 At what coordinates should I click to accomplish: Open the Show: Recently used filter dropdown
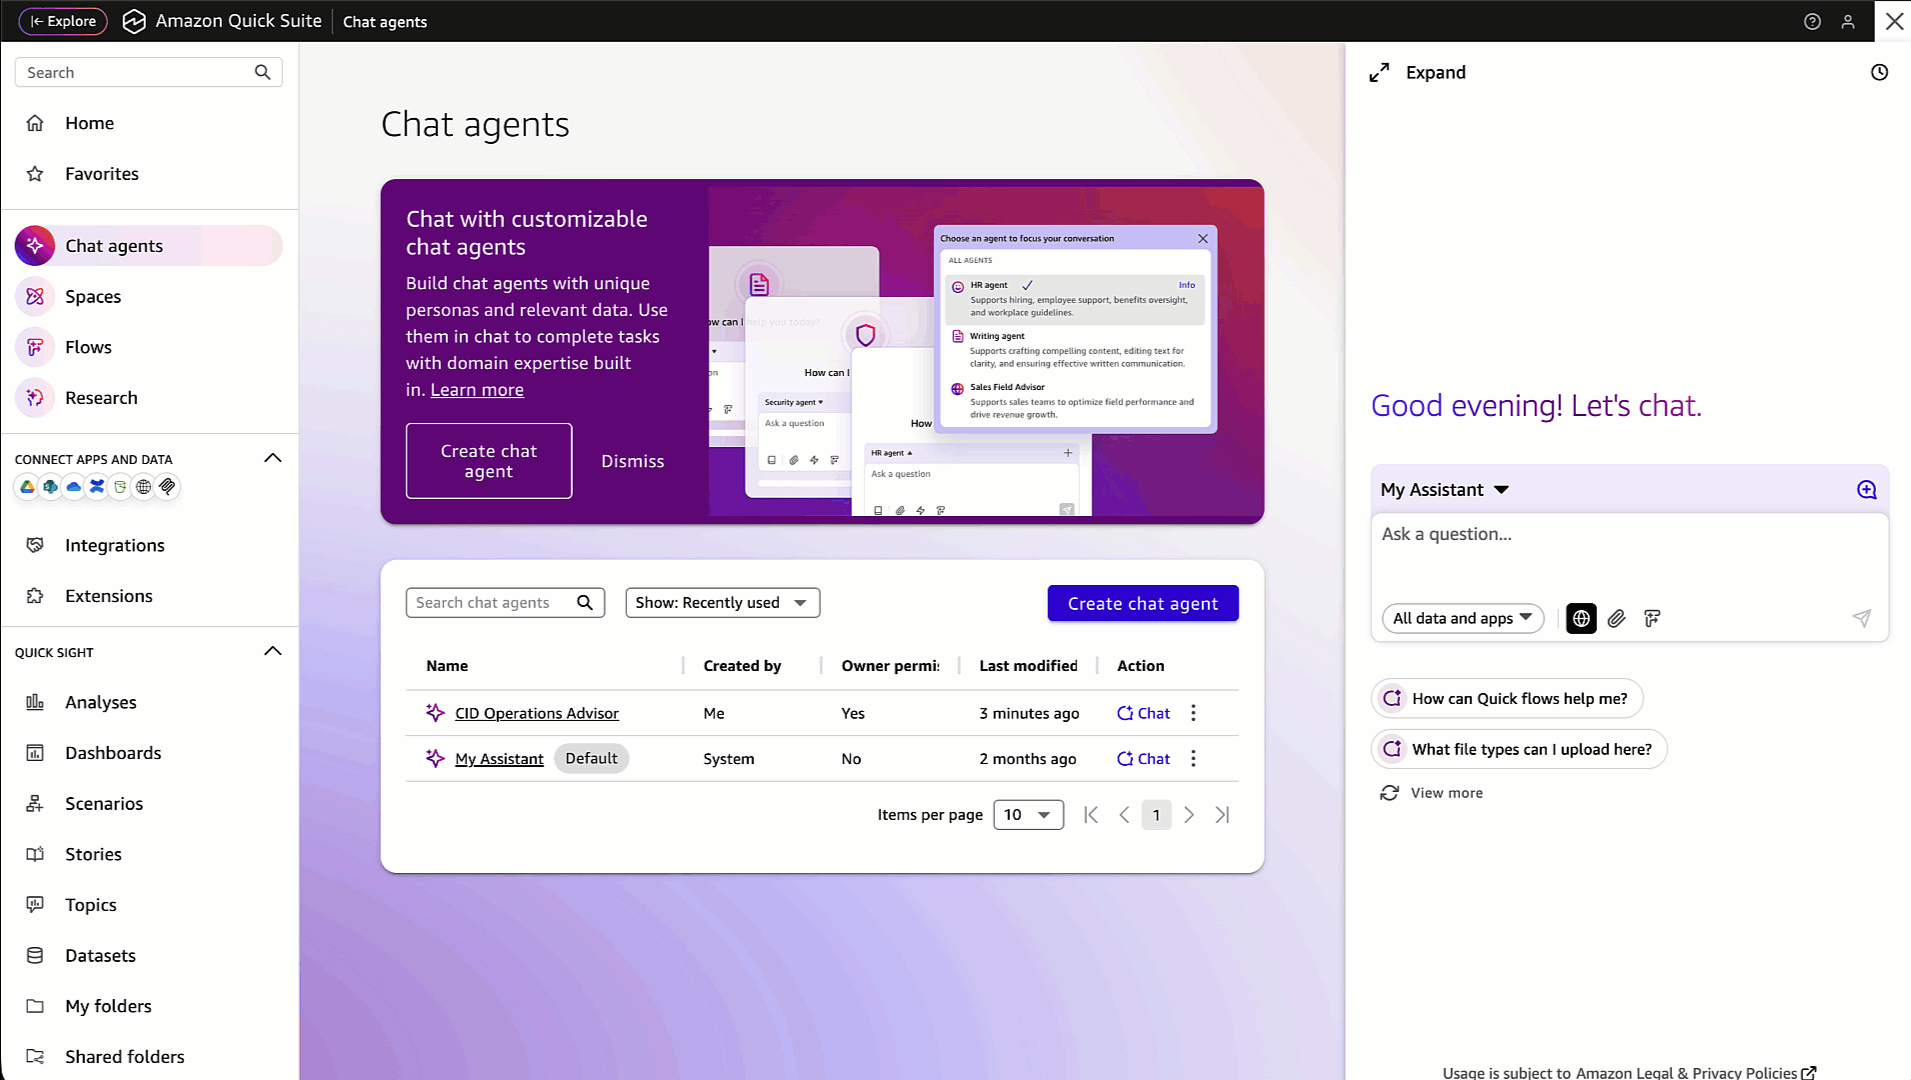pos(722,602)
